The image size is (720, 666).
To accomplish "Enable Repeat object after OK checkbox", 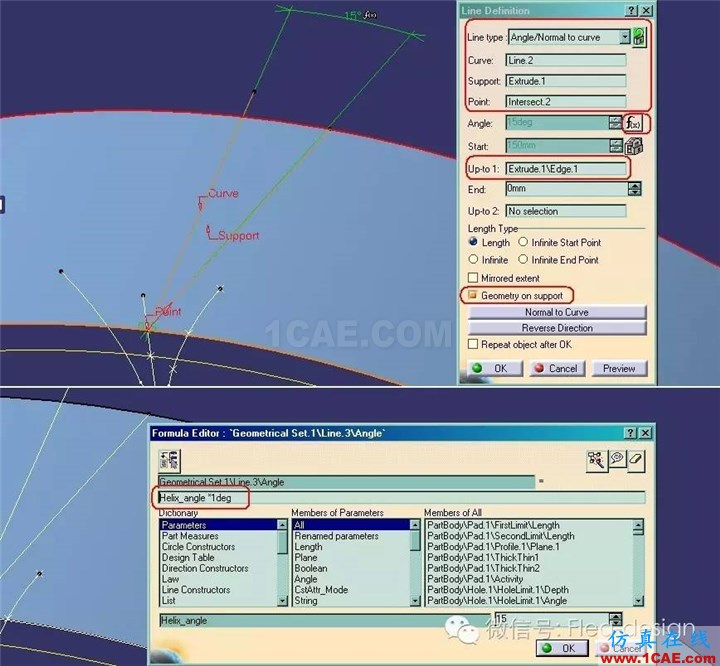I will pyautogui.click(x=472, y=344).
